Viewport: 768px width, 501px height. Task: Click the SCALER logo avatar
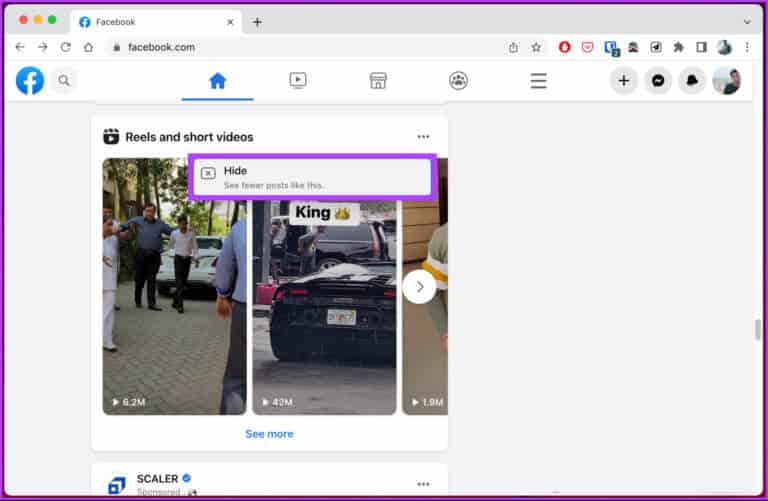tap(116, 485)
